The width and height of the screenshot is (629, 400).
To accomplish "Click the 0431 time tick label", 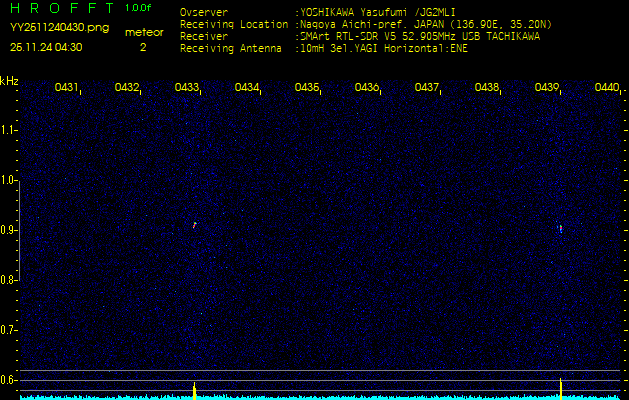I will coord(67,88).
